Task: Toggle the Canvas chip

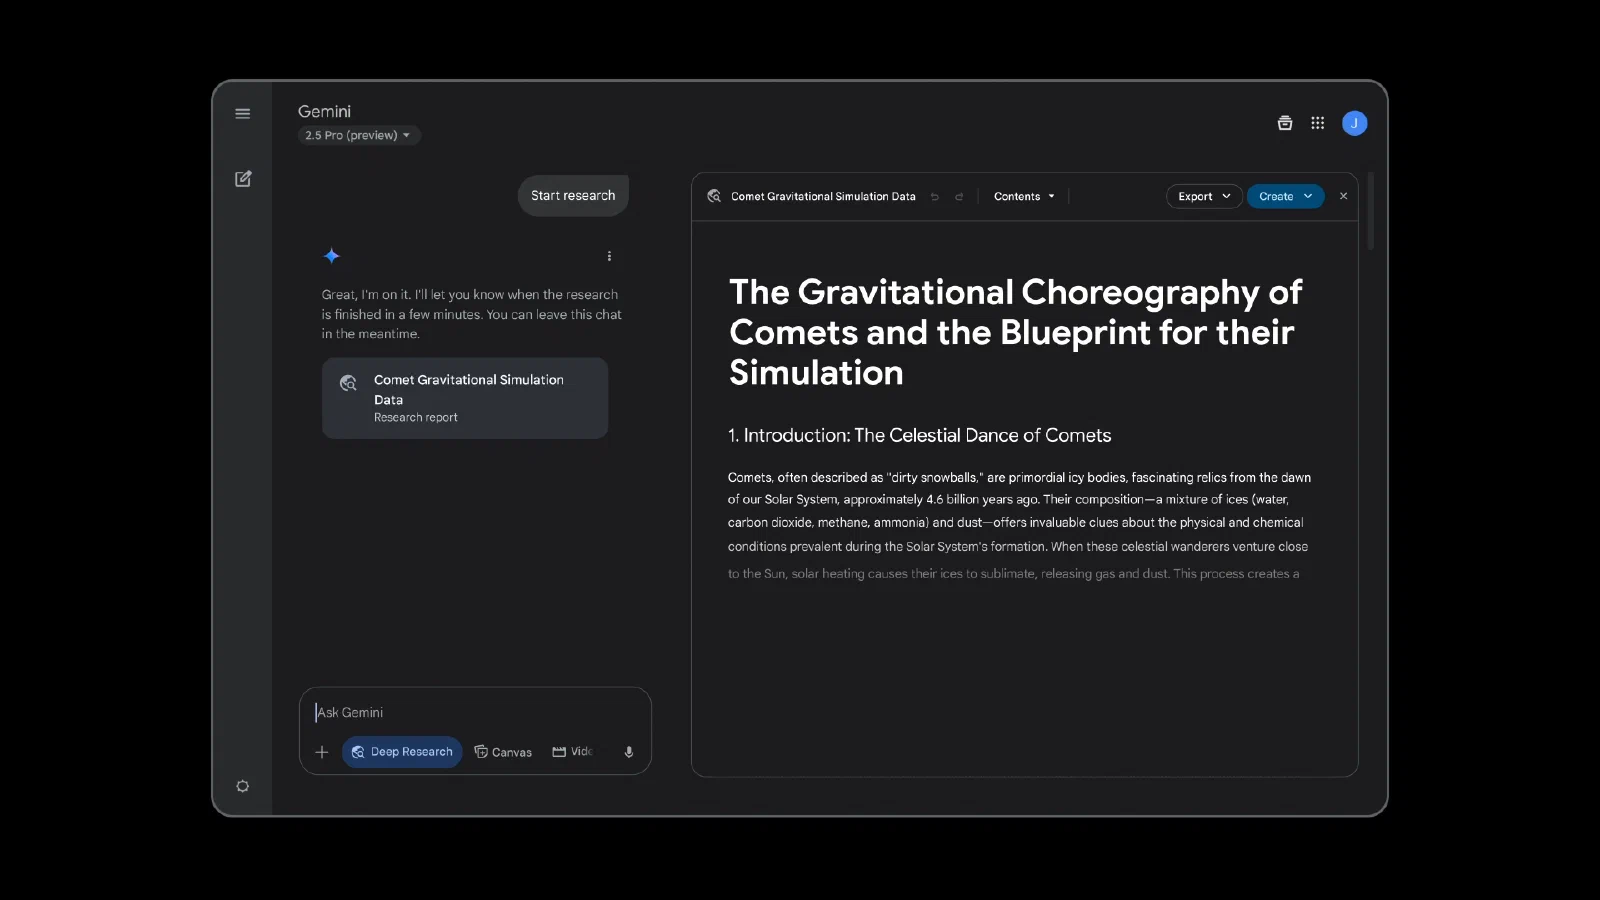Action: click(x=503, y=752)
